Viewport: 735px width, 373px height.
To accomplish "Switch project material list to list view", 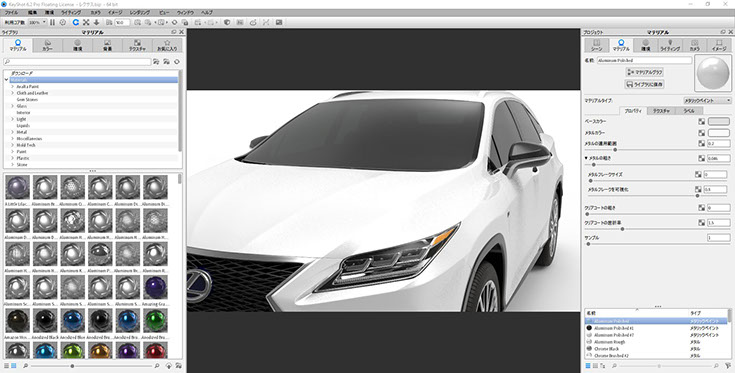I will click(x=588, y=366).
